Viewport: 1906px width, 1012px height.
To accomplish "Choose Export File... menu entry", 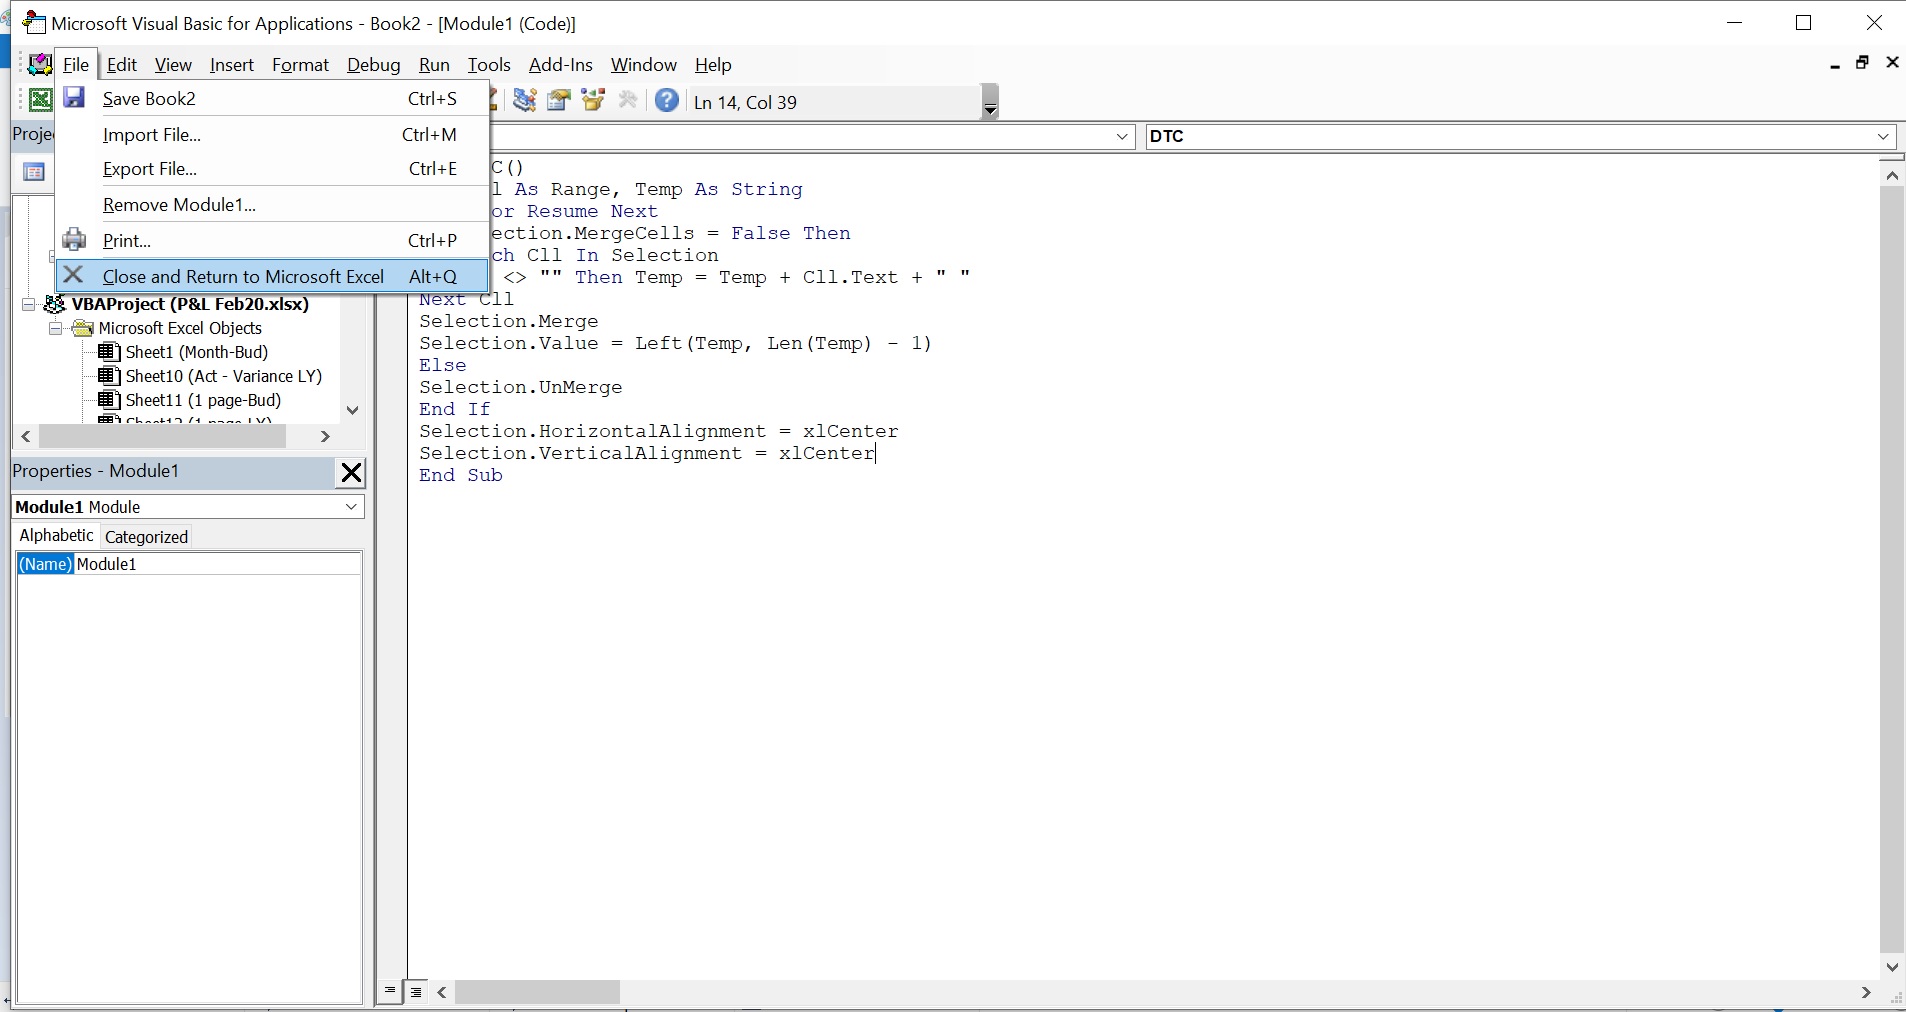I will (272, 168).
